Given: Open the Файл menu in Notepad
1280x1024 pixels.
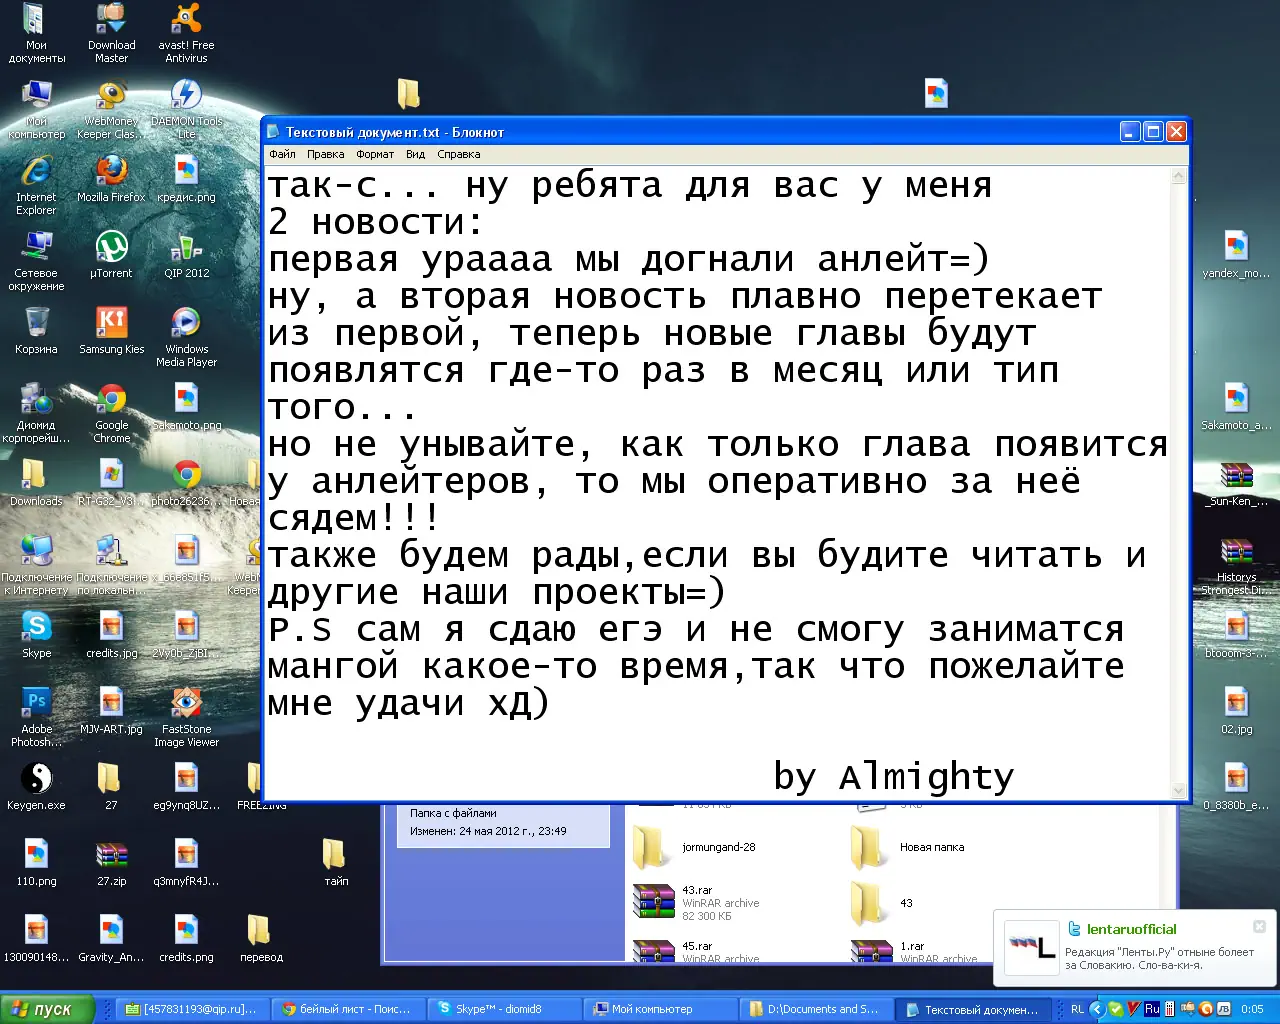Looking at the screenshot, I should point(282,154).
